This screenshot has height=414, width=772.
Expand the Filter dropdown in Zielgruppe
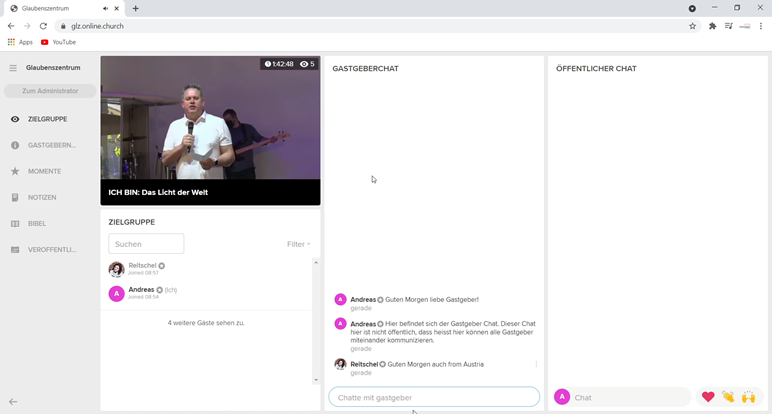(x=298, y=244)
